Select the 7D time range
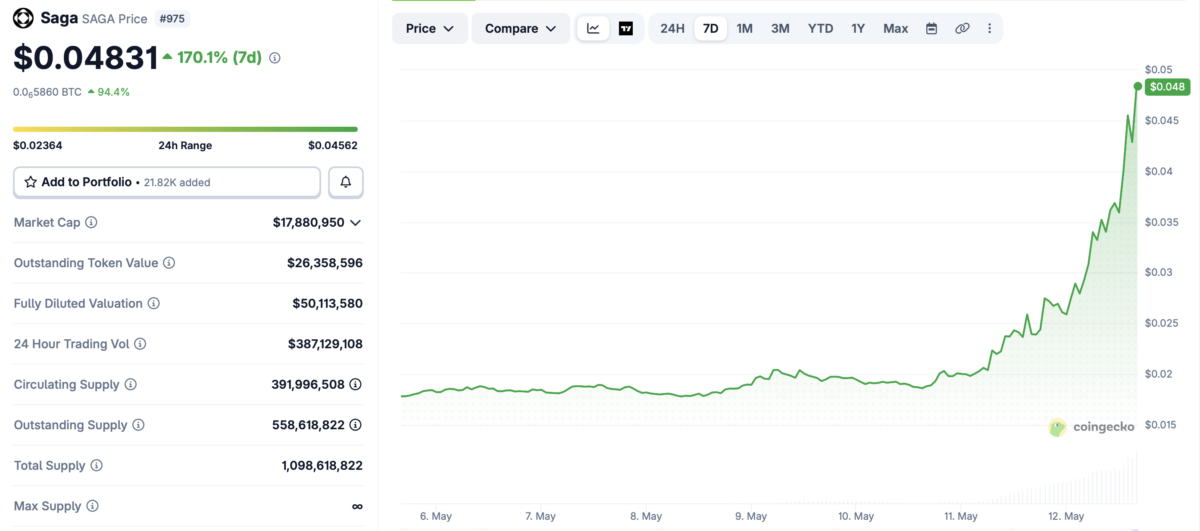 click(x=710, y=28)
